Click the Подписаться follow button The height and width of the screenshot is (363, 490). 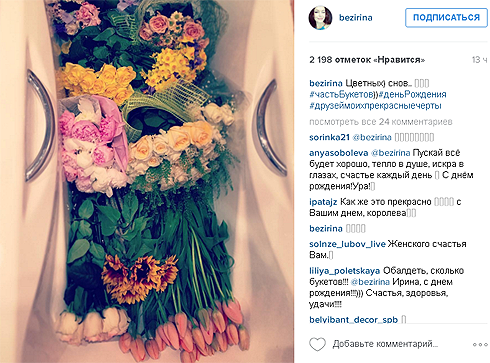[446, 18]
